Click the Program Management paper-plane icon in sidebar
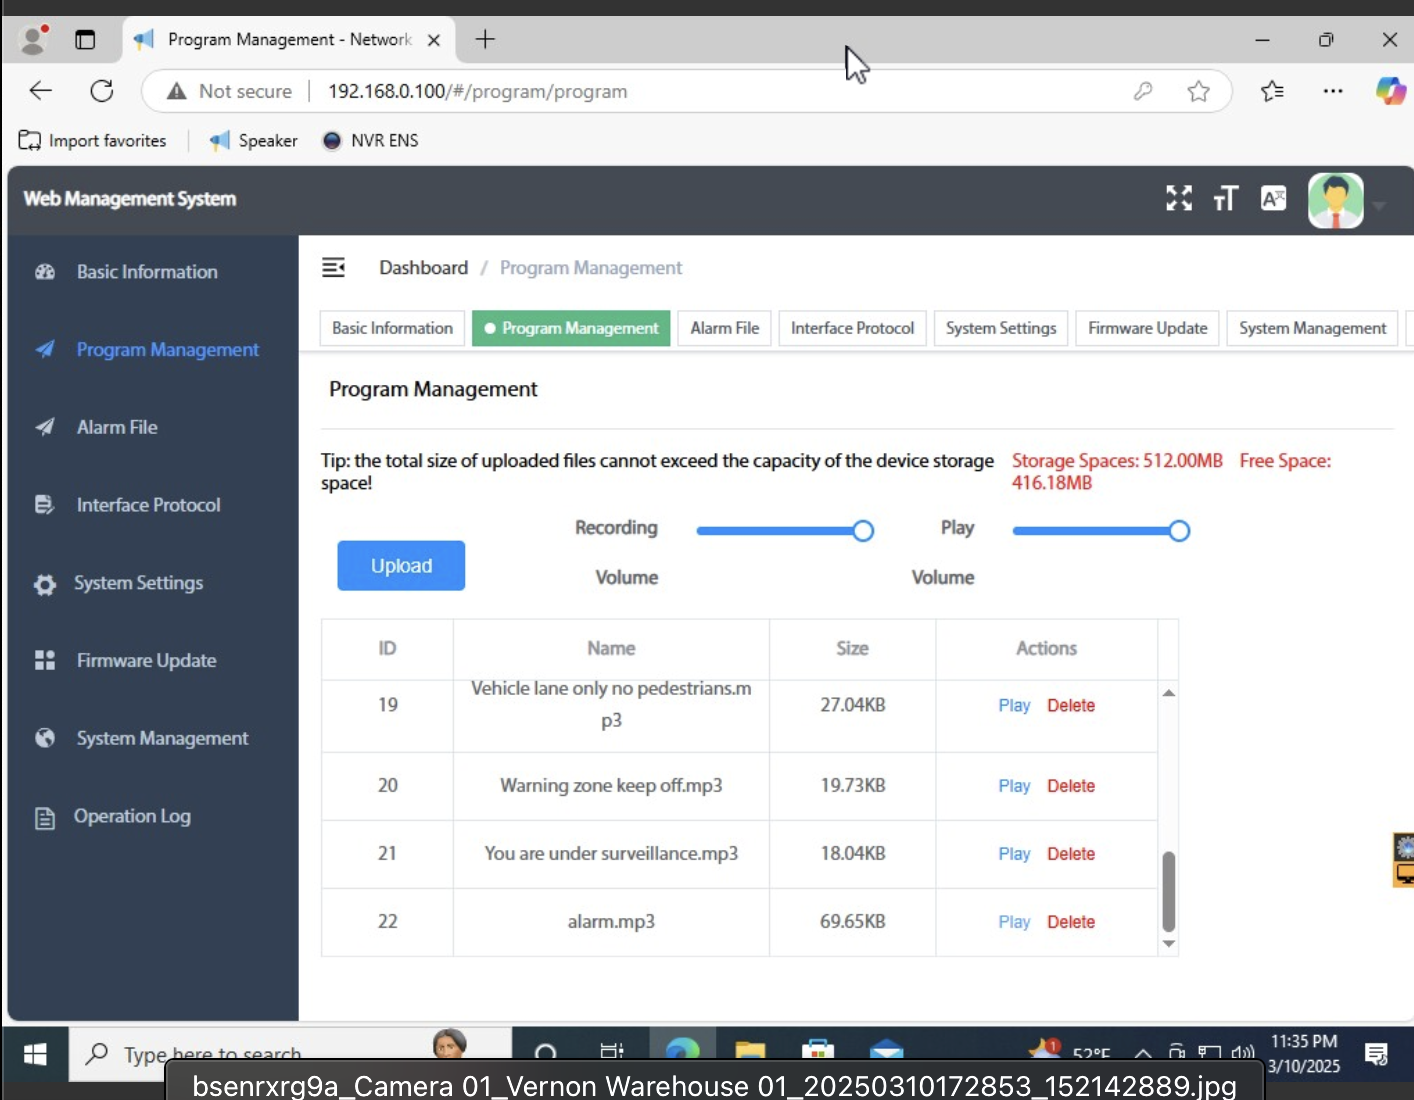 click(x=45, y=350)
